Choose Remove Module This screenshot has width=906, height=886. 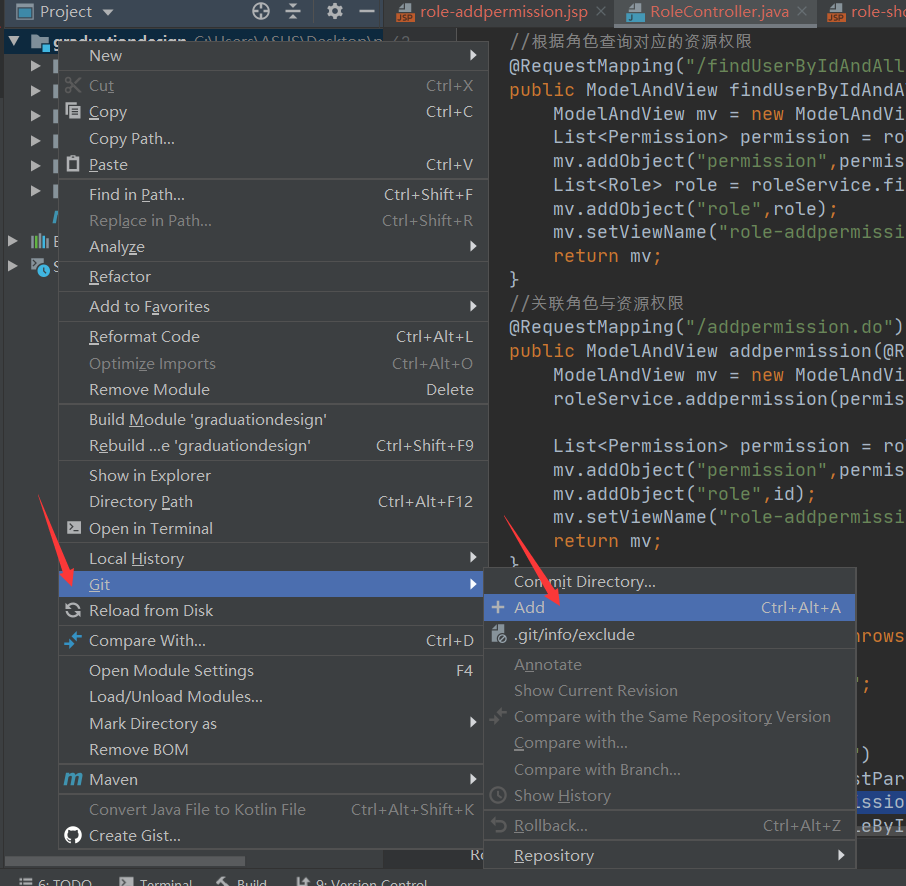click(273, 390)
